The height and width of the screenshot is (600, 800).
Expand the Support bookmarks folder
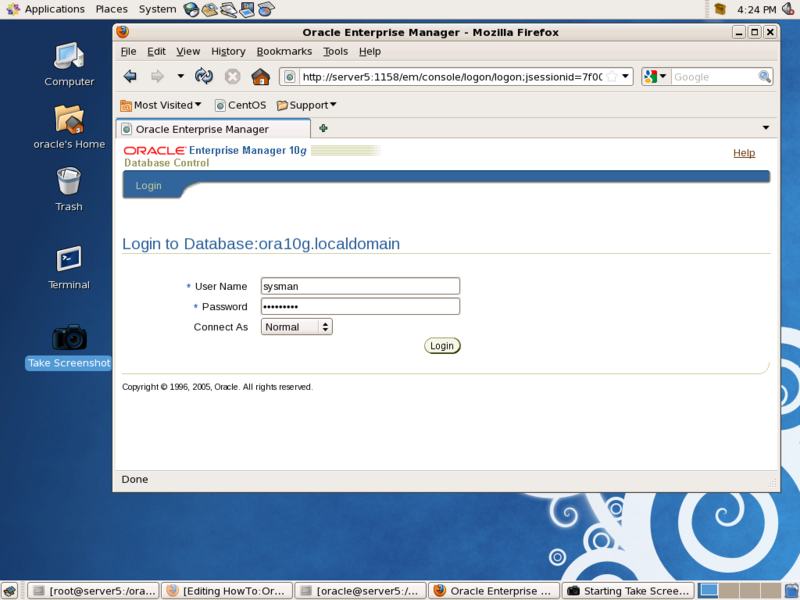(307, 105)
